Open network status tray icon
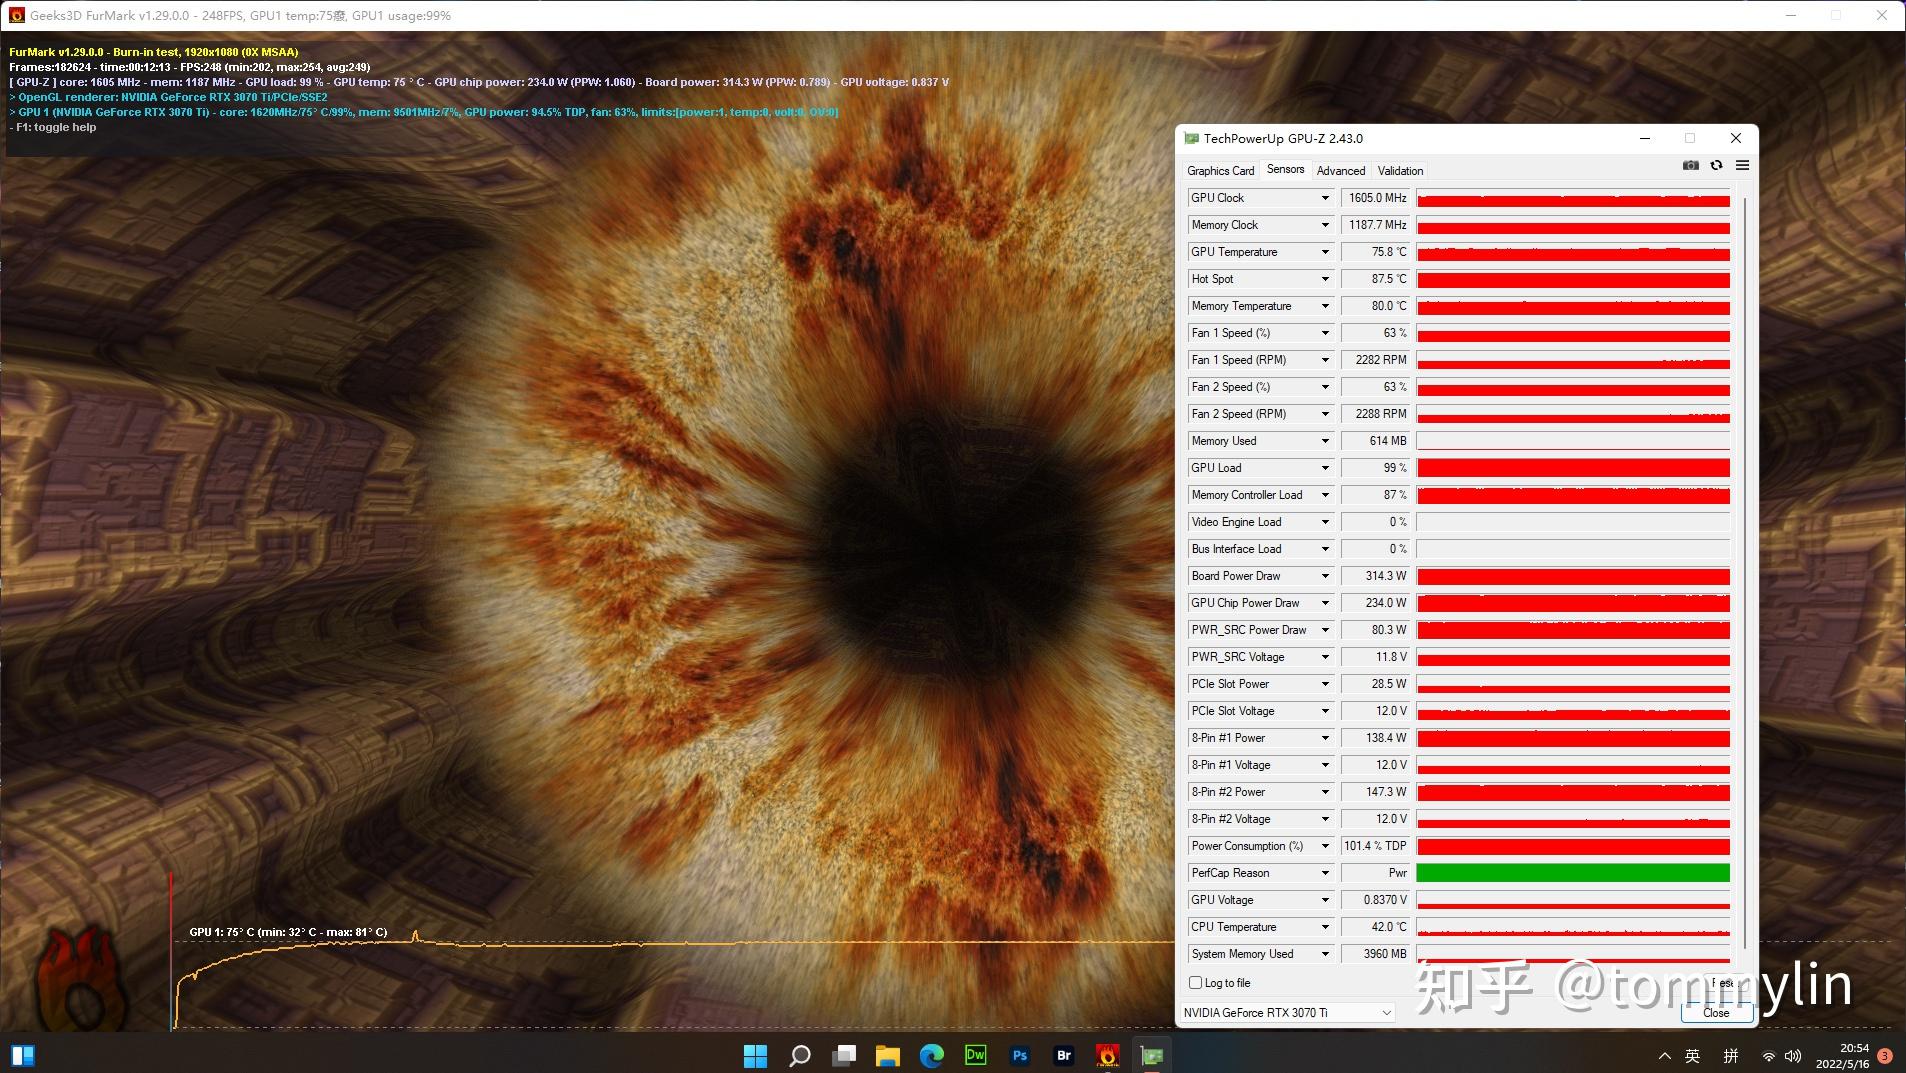Viewport: 1906px width, 1073px height. tap(1768, 1056)
